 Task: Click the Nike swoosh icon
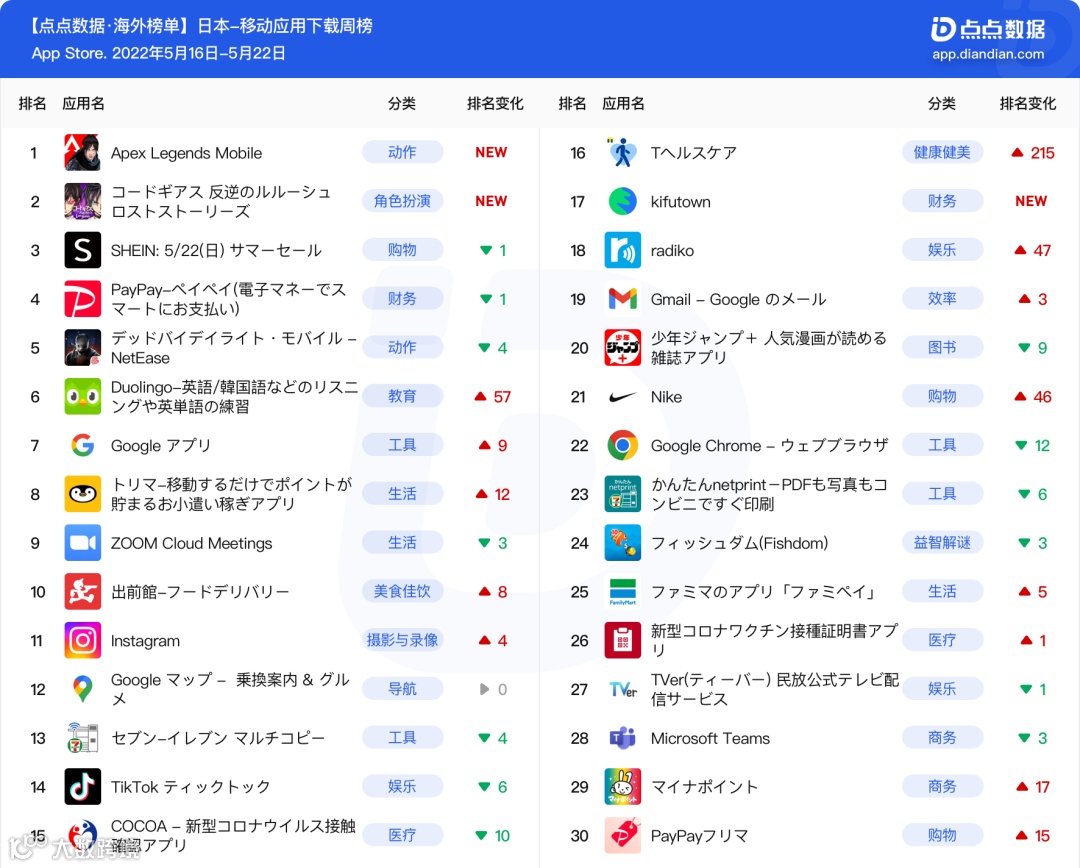(623, 397)
